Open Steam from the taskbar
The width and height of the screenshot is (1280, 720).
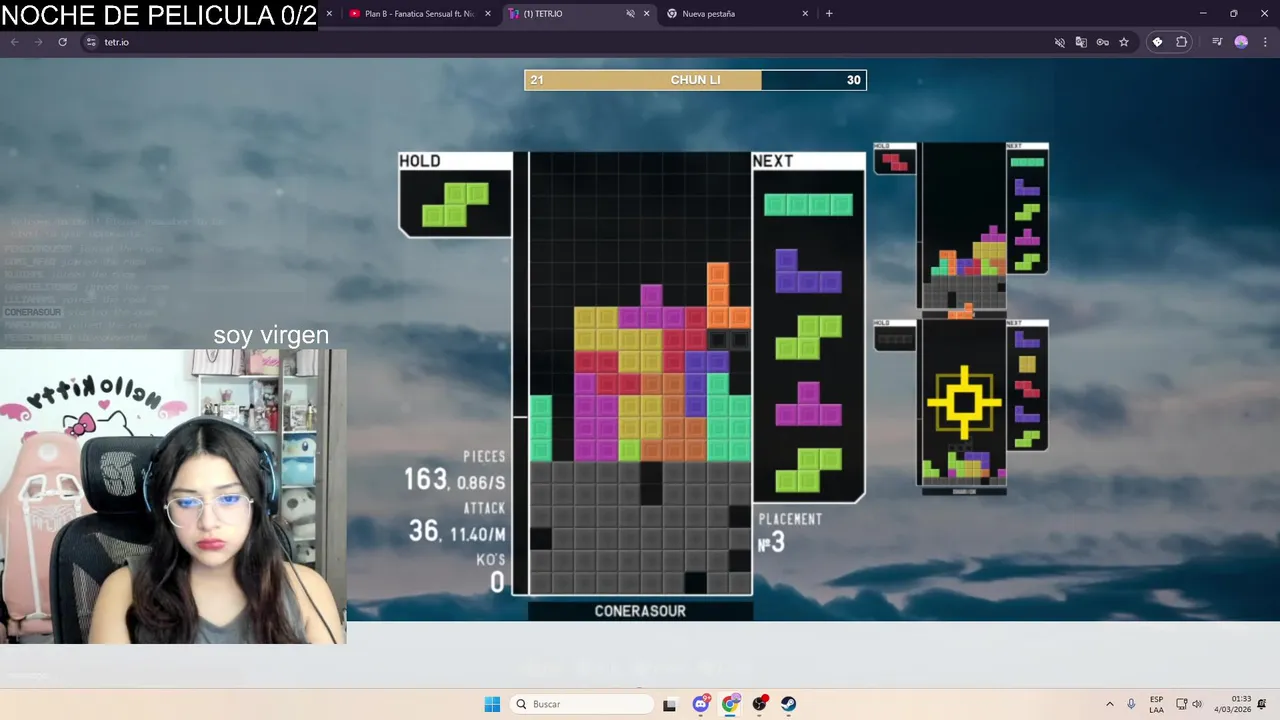click(x=788, y=704)
